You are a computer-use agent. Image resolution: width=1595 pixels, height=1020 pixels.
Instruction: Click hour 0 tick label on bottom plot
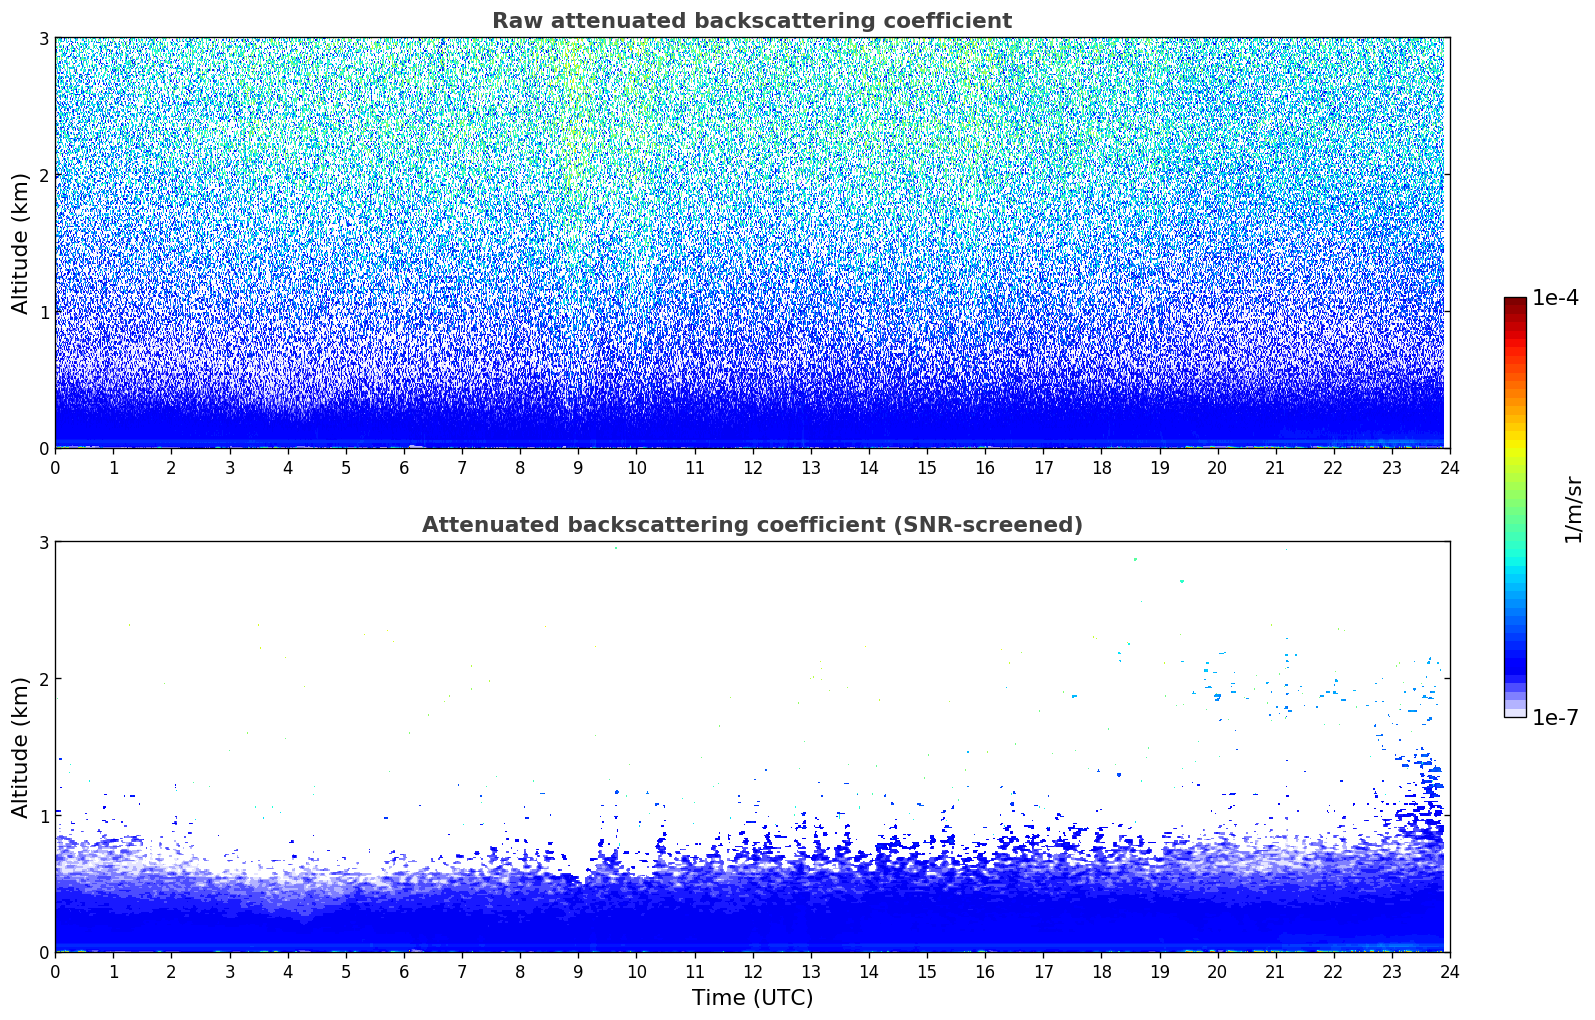(55, 972)
